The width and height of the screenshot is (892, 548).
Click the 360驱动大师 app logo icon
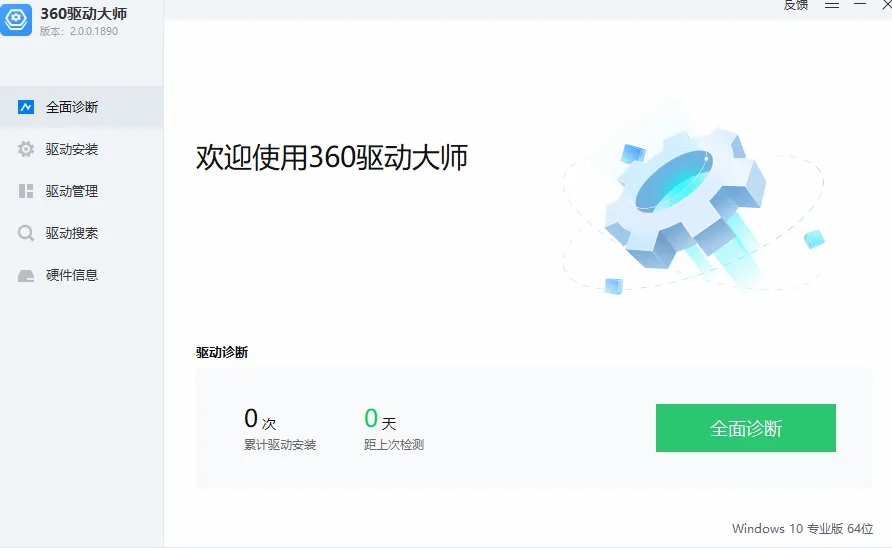click(15, 18)
